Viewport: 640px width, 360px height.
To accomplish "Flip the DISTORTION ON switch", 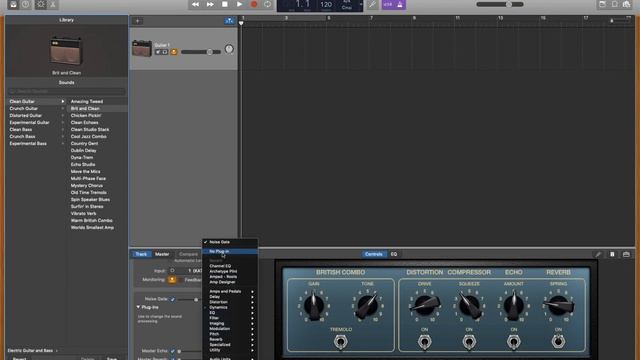I will tap(424, 342).
